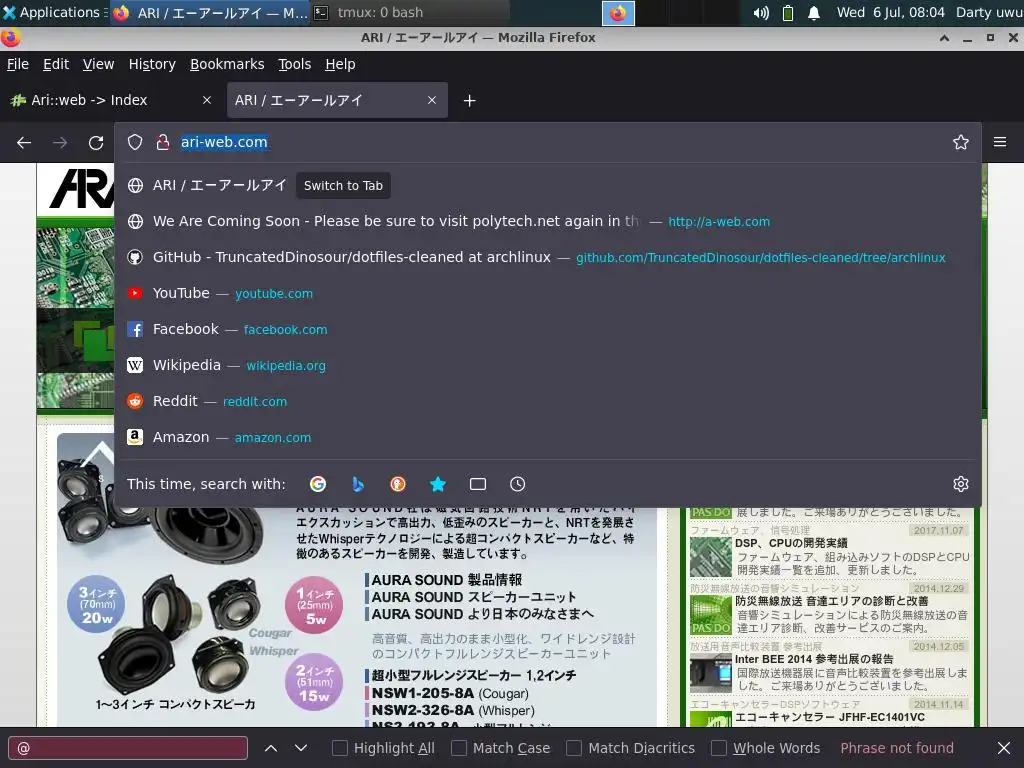This screenshot has height=768, width=1024.
Task: Open a new tab with plus
Action: [x=469, y=101]
